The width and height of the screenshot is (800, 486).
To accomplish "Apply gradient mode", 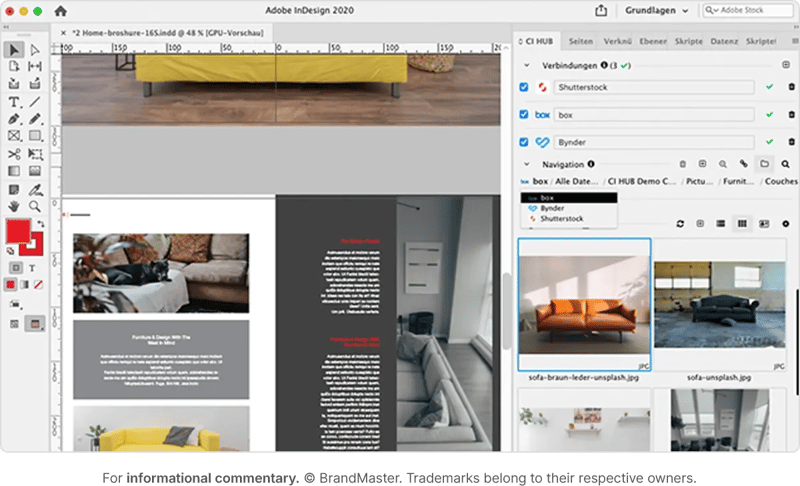I will 24,285.
